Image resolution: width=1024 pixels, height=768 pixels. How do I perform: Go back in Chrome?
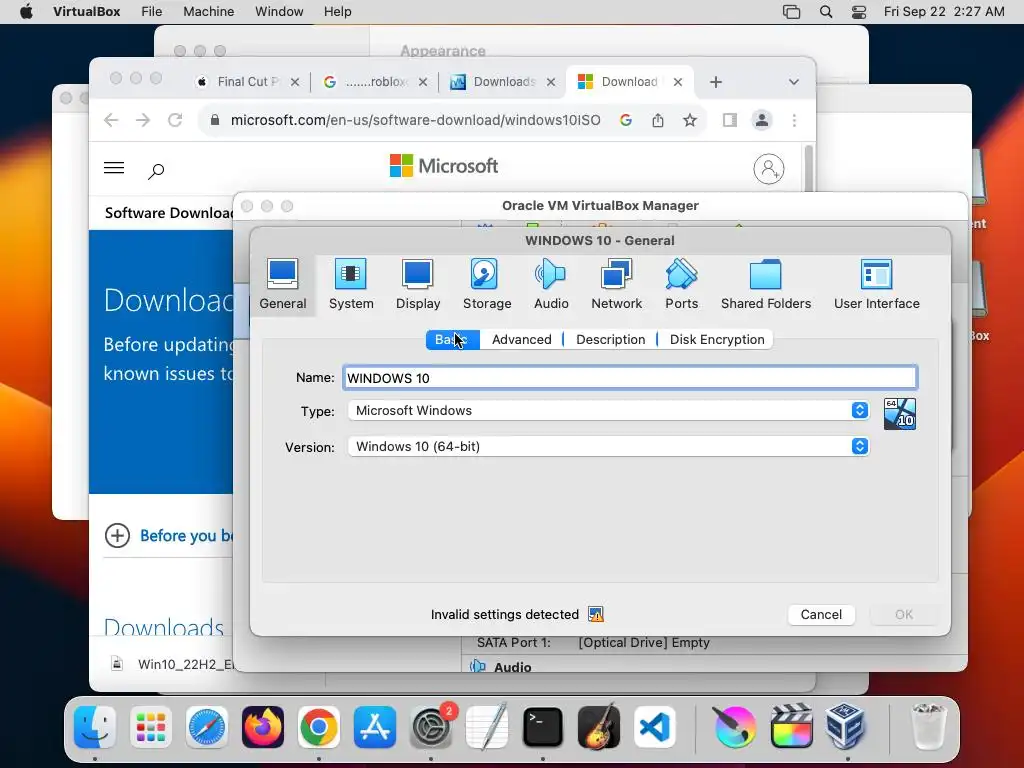(111, 120)
